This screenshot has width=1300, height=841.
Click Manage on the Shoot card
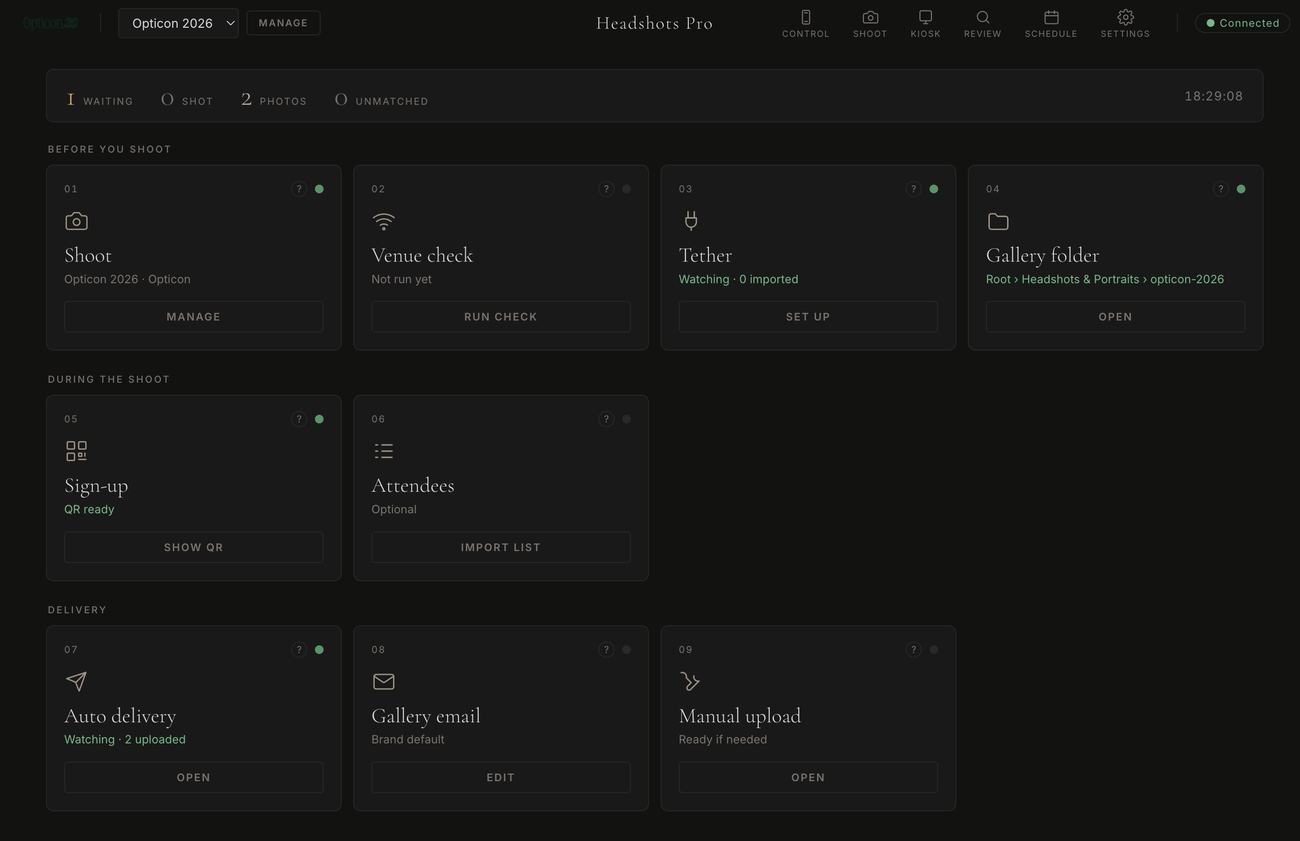194,317
